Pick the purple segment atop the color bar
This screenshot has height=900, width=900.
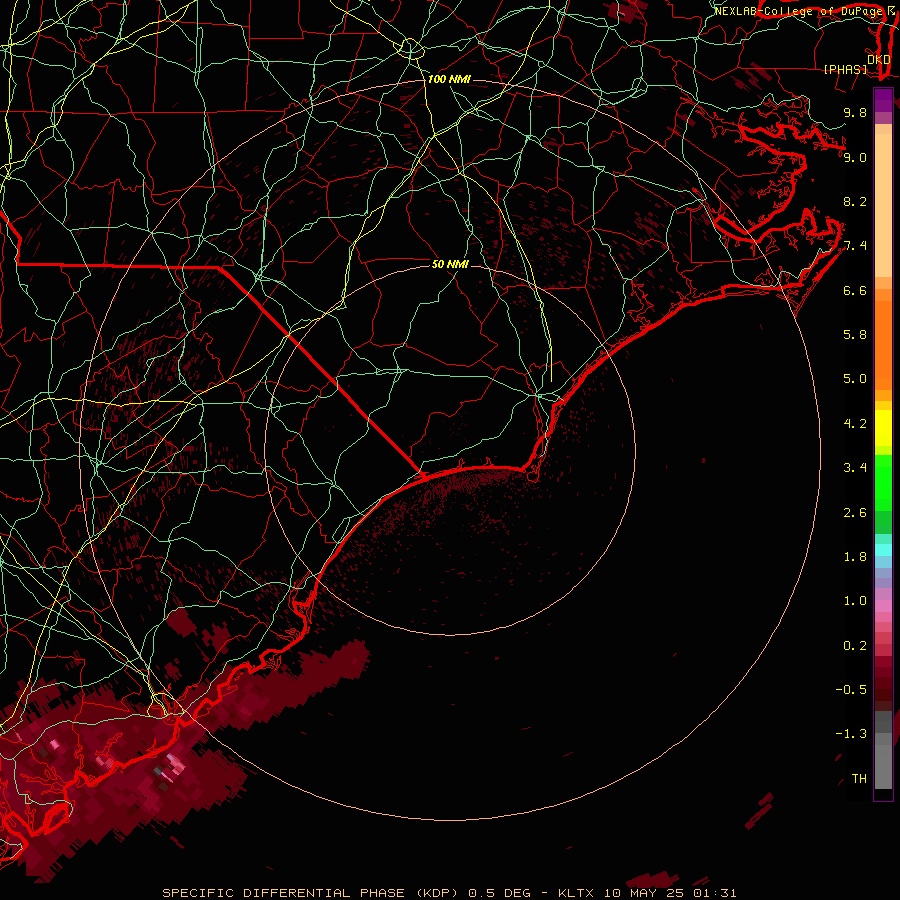click(x=883, y=100)
